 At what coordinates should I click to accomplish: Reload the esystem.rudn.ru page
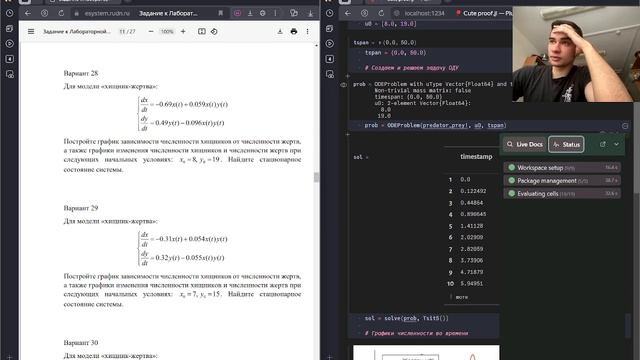pyautogui.click(x=61, y=13)
